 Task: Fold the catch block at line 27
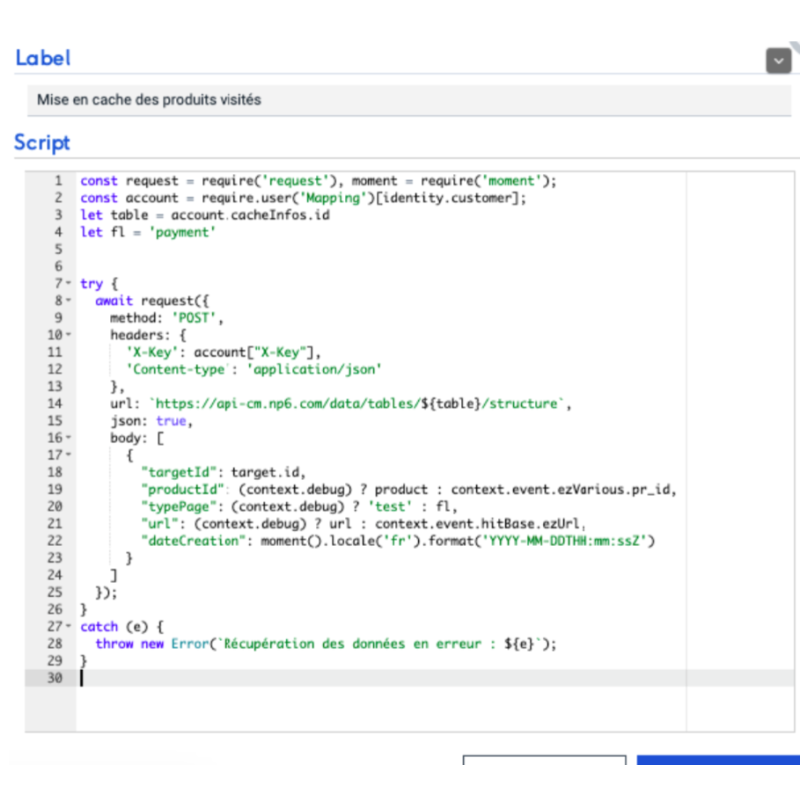coord(68,627)
